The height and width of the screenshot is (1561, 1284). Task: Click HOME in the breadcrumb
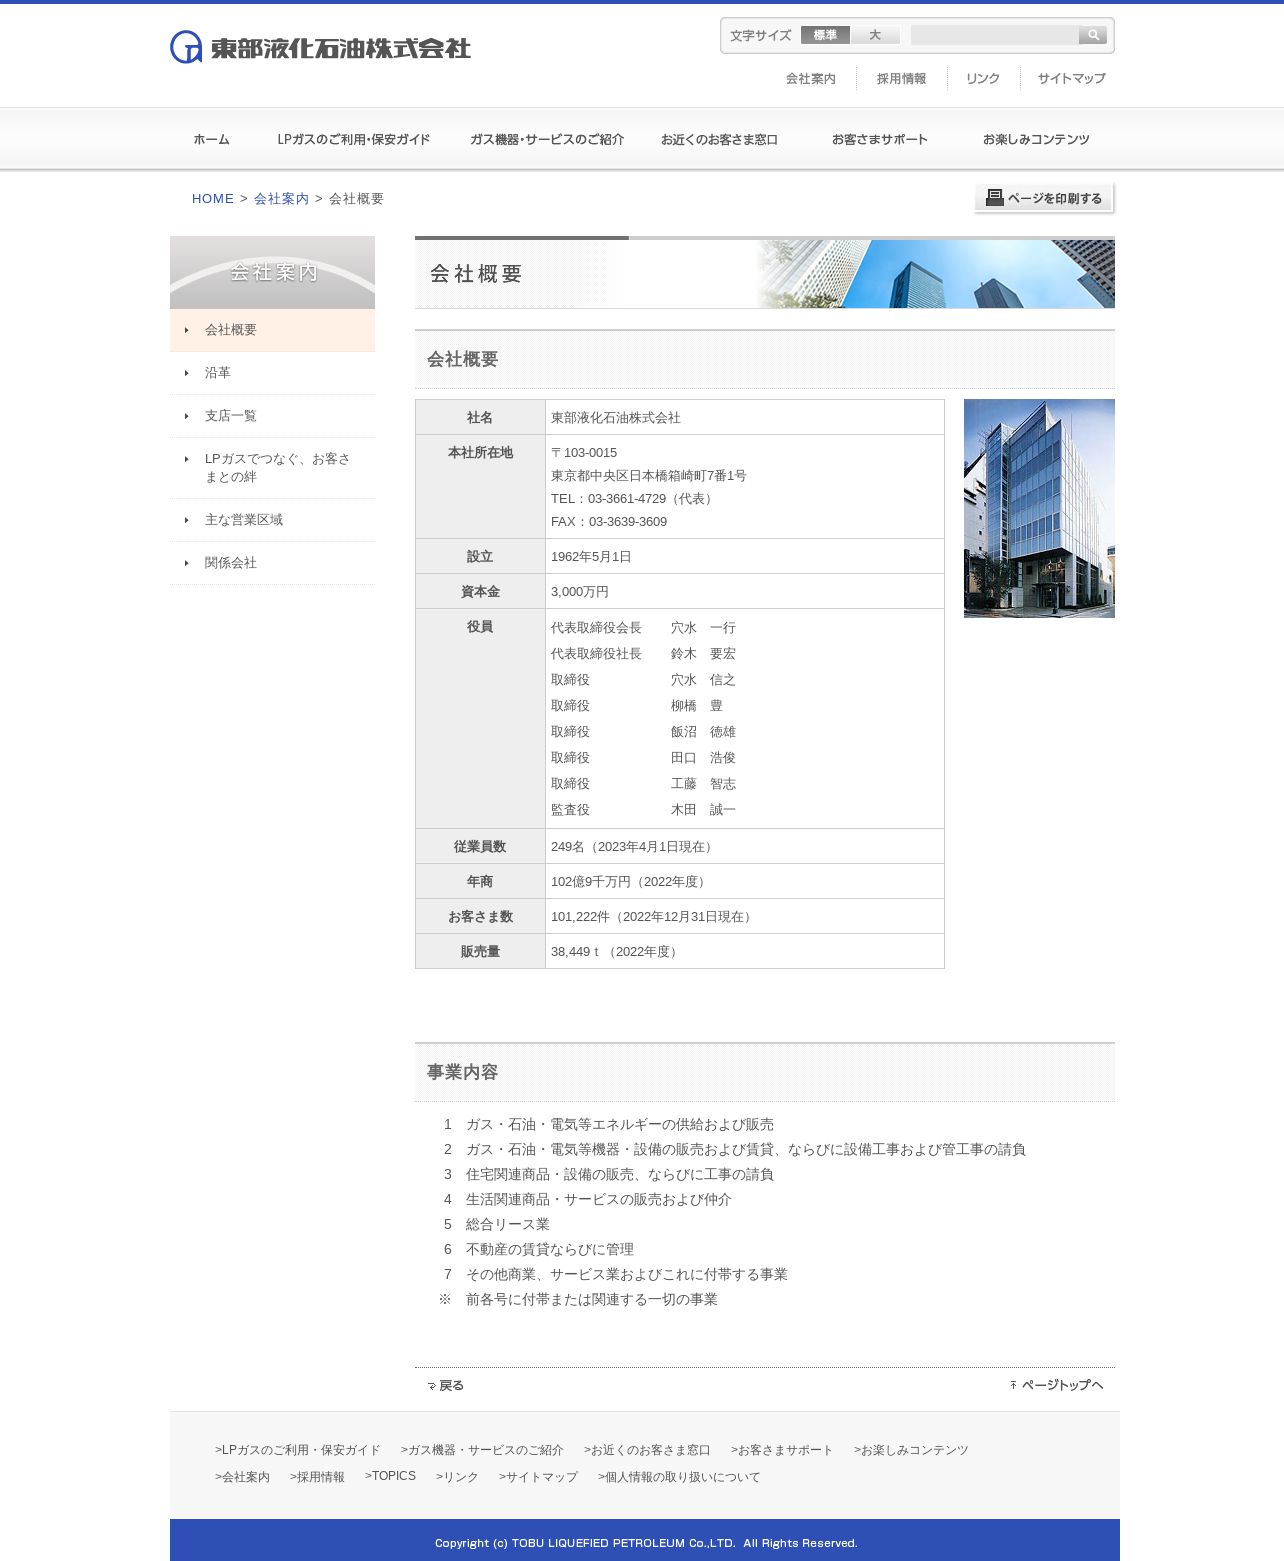[213, 198]
